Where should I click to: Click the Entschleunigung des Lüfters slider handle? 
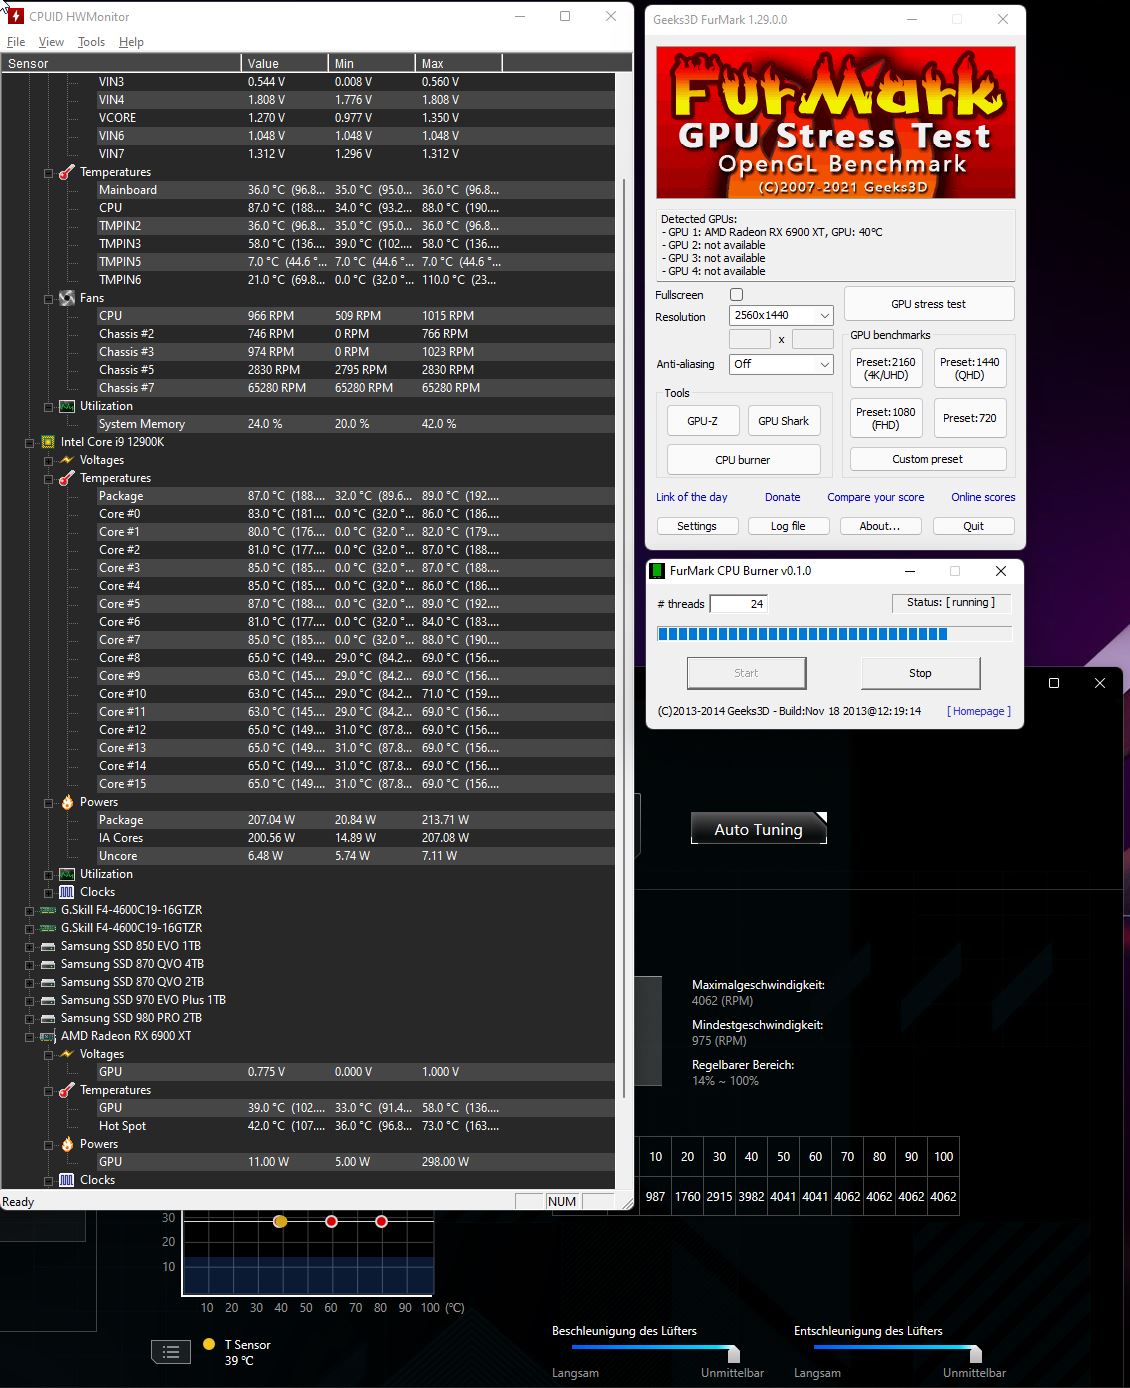pos(976,1353)
